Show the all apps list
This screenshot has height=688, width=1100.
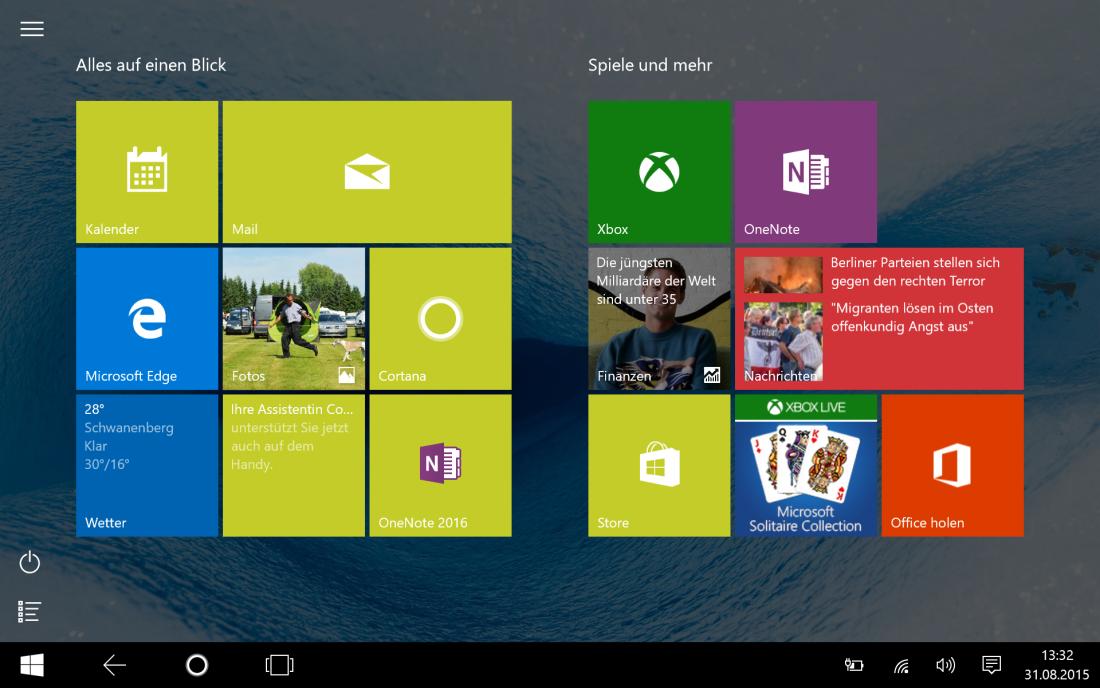point(30,611)
